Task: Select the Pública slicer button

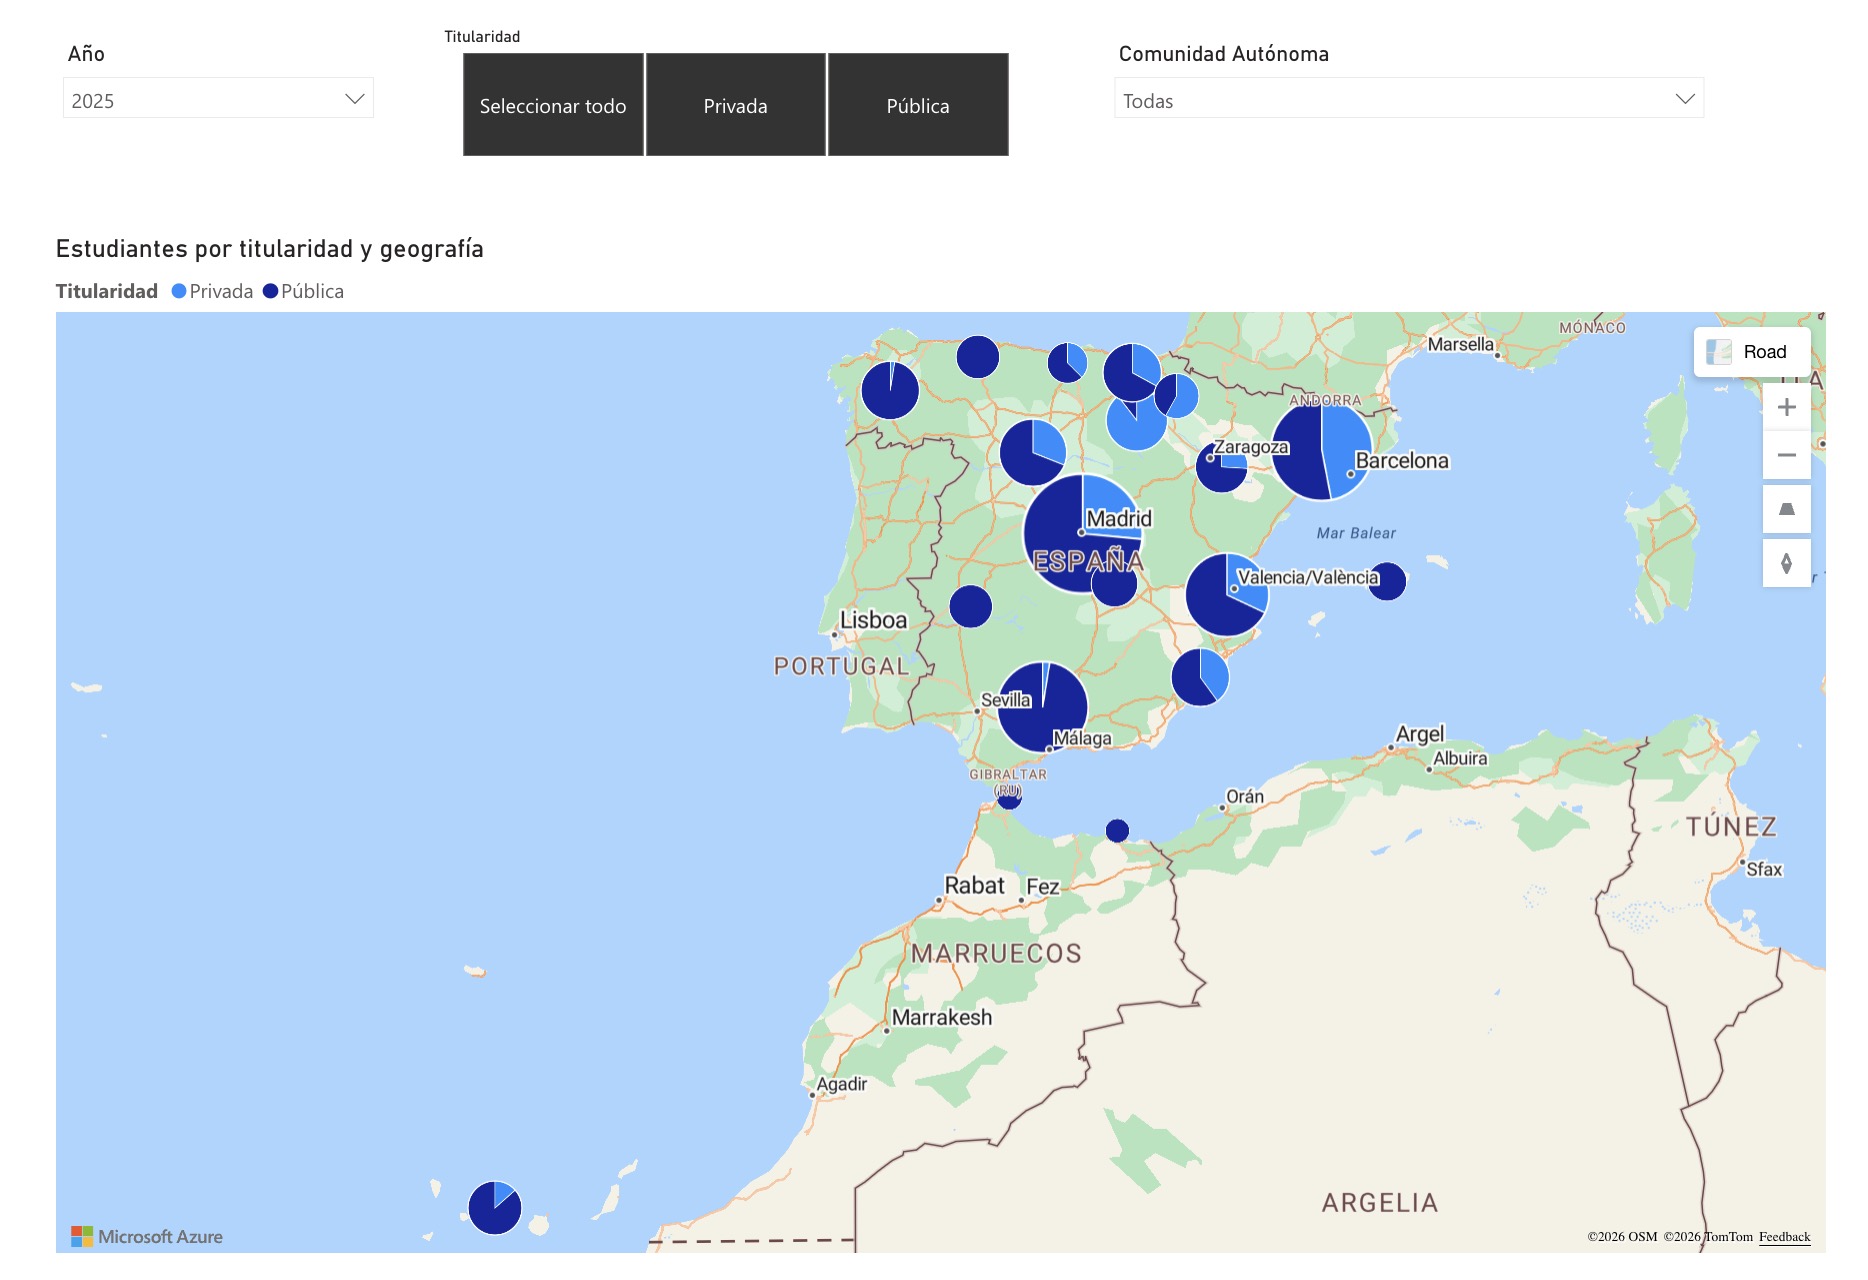Action: (x=917, y=105)
